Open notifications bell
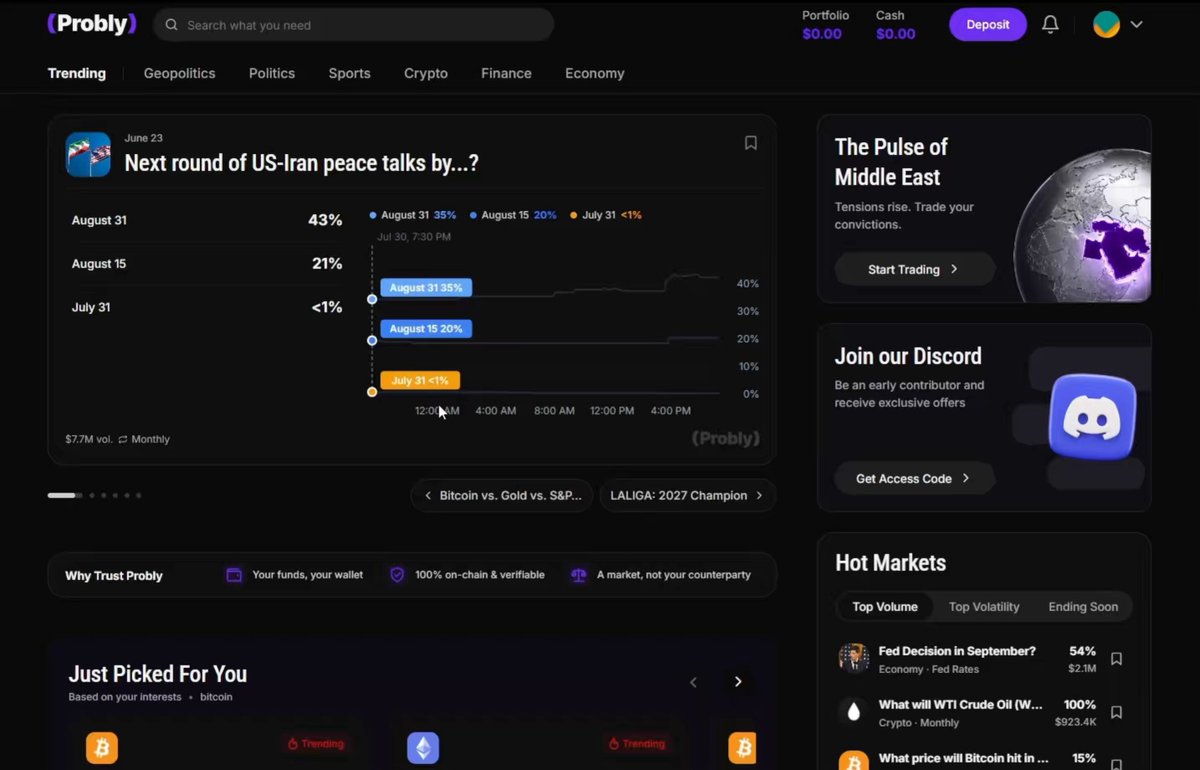The height and width of the screenshot is (770, 1200). (x=1050, y=25)
